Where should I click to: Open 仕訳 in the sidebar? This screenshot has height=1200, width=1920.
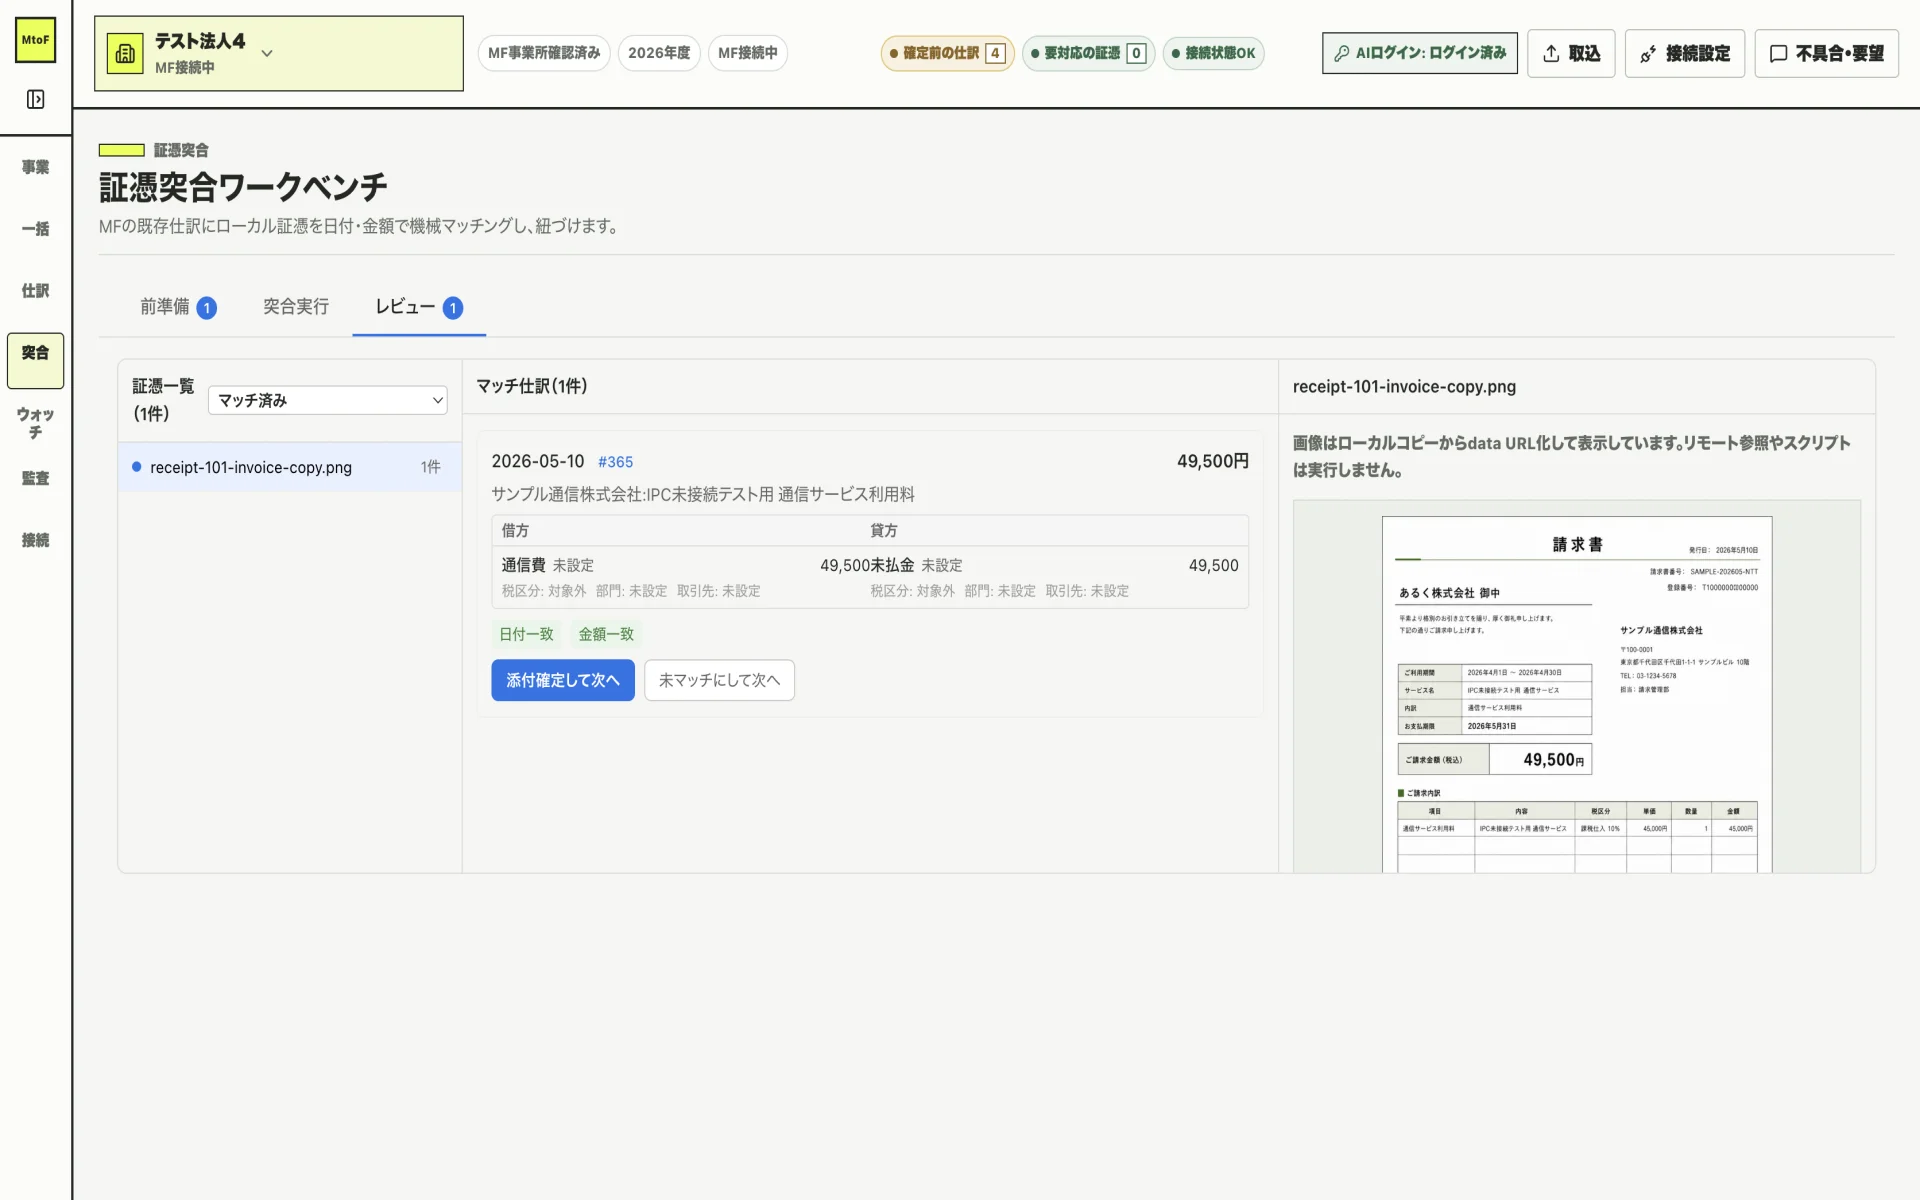[35, 291]
